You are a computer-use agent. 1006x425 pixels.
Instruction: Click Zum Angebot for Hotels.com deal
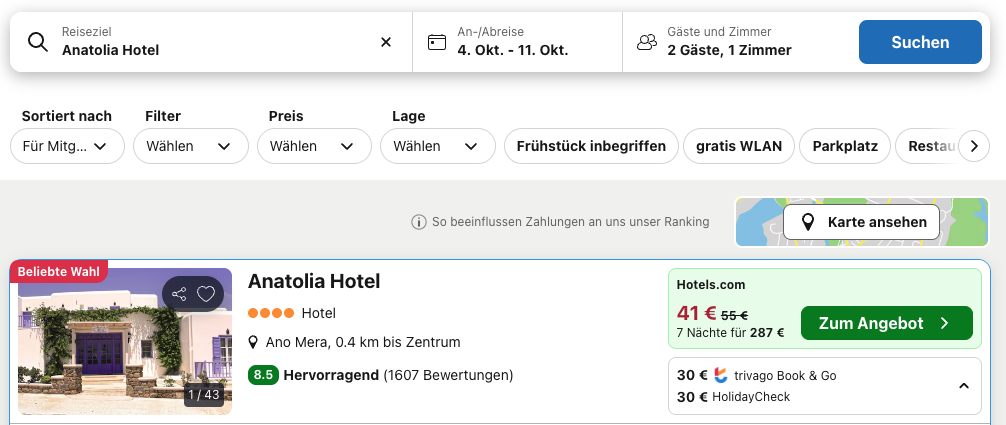click(x=886, y=323)
